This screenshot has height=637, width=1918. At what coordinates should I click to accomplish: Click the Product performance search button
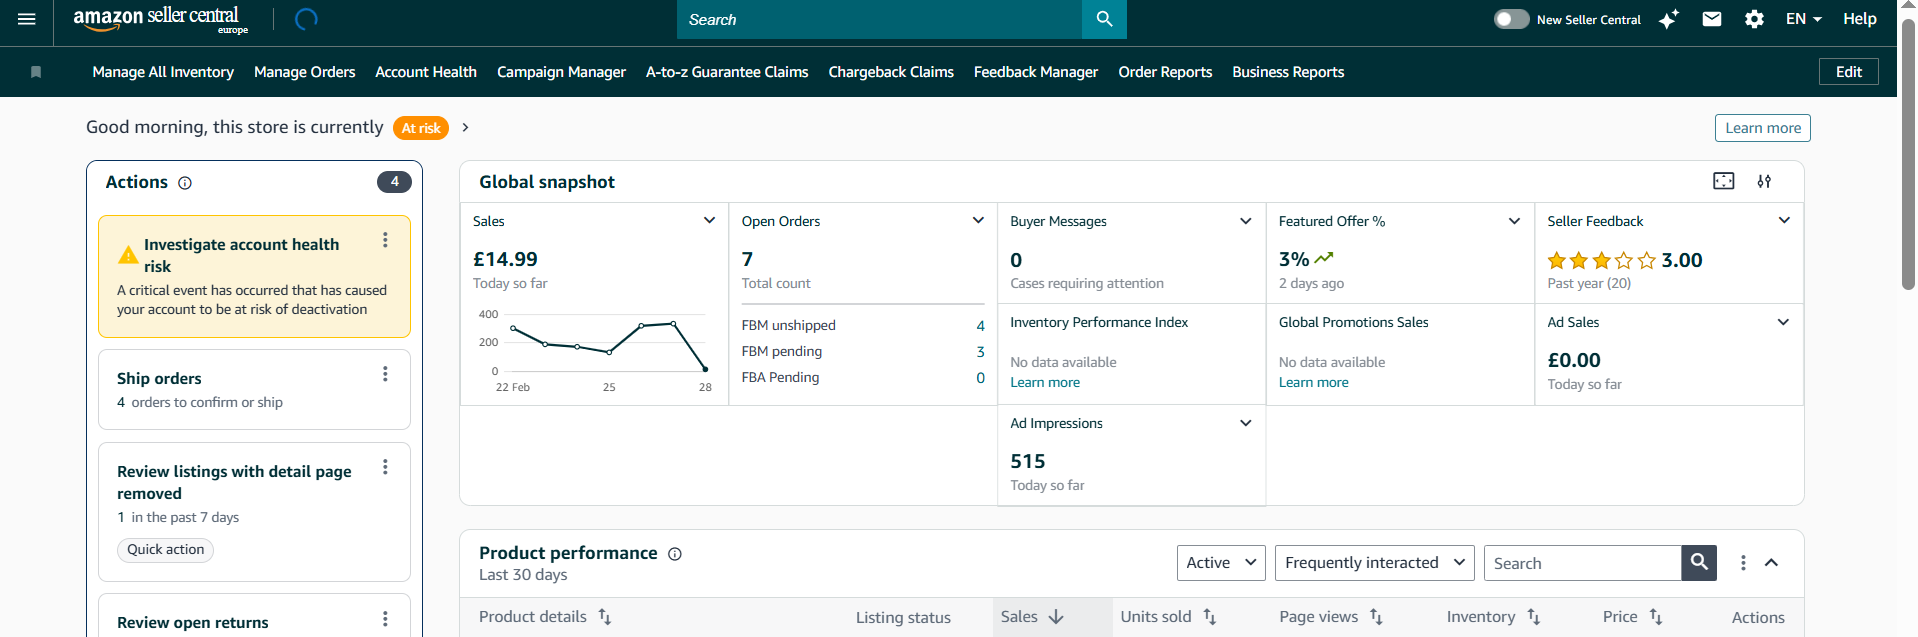click(x=1699, y=563)
